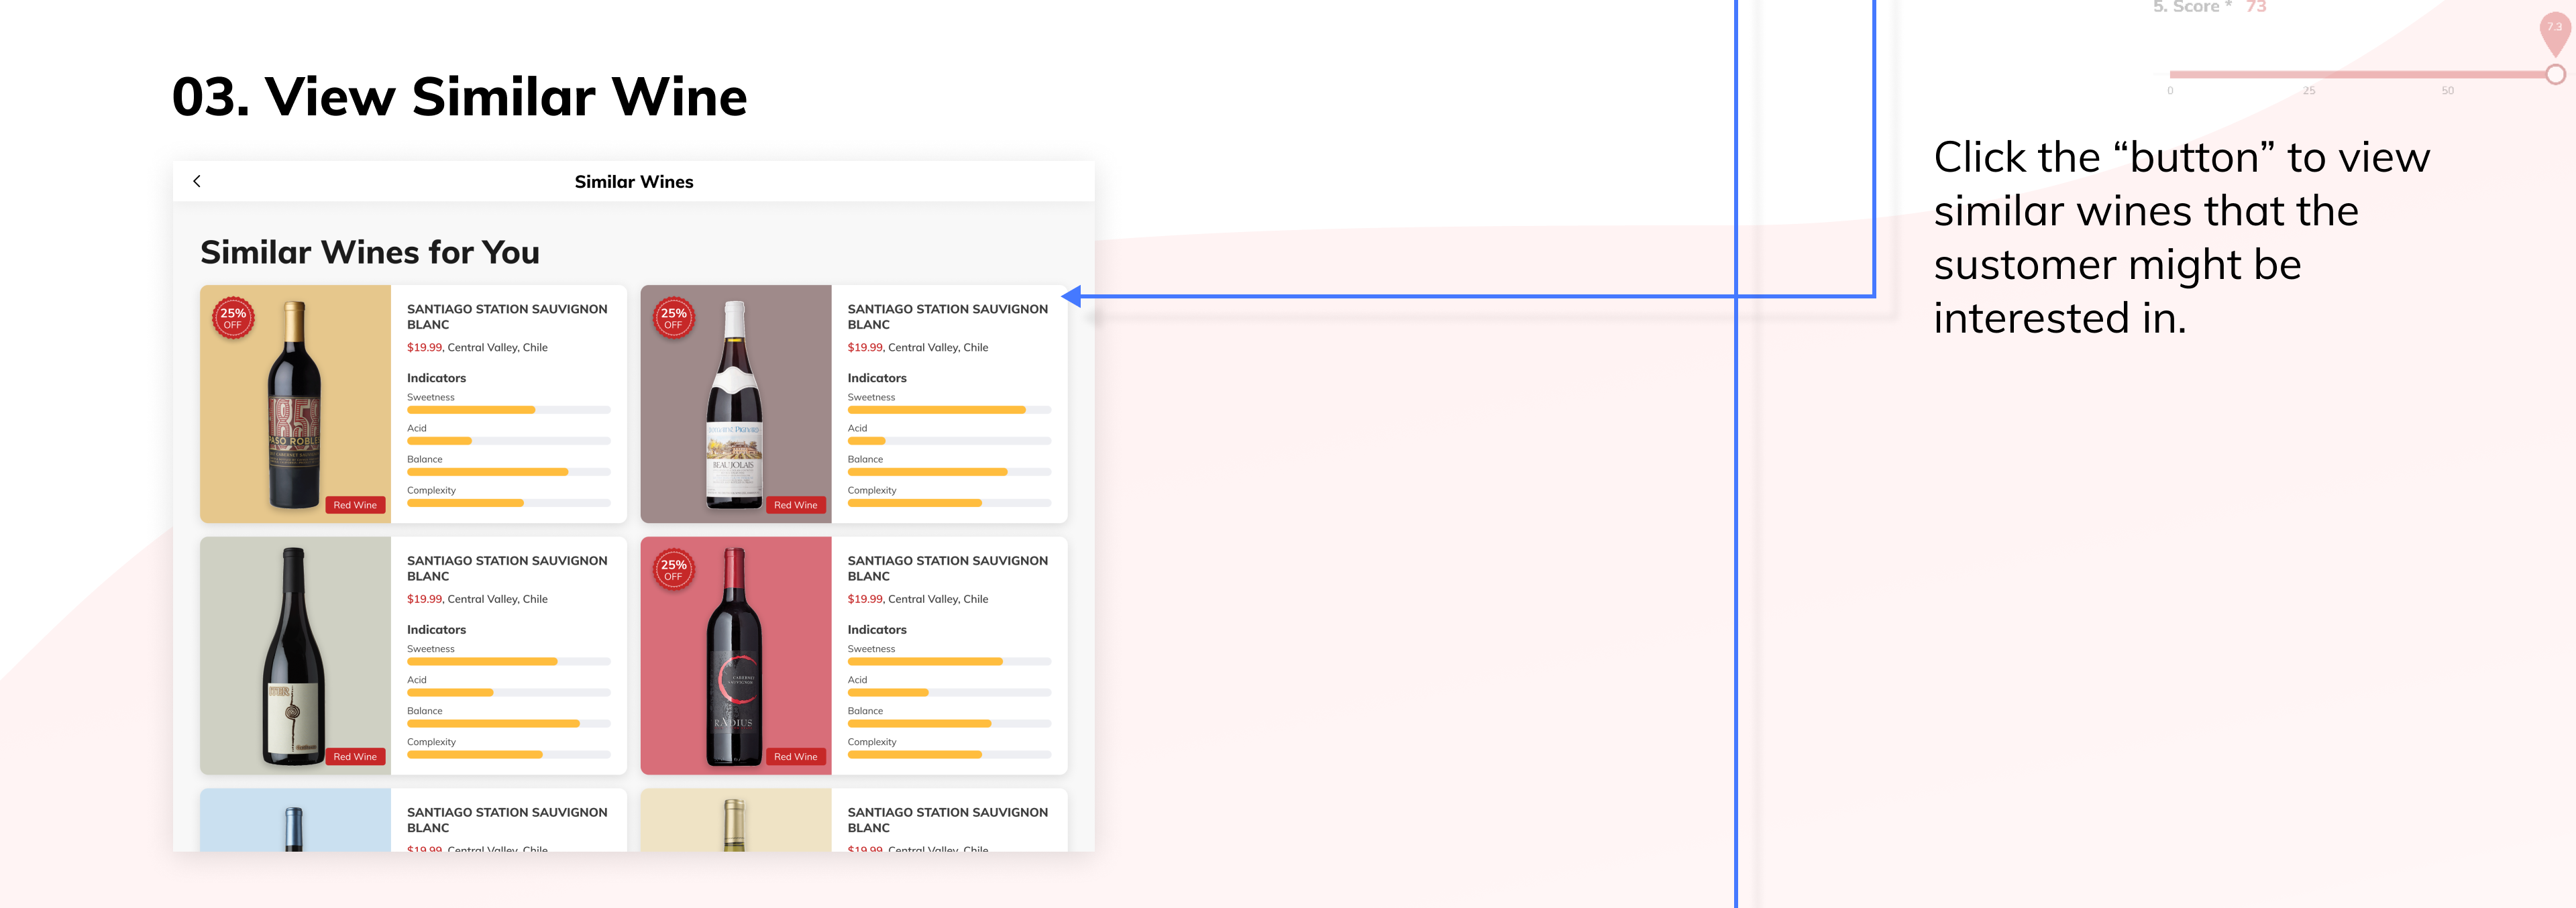Click the '0' tick label under Score slider
The image size is (2576, 908).
click(2170, 91)
